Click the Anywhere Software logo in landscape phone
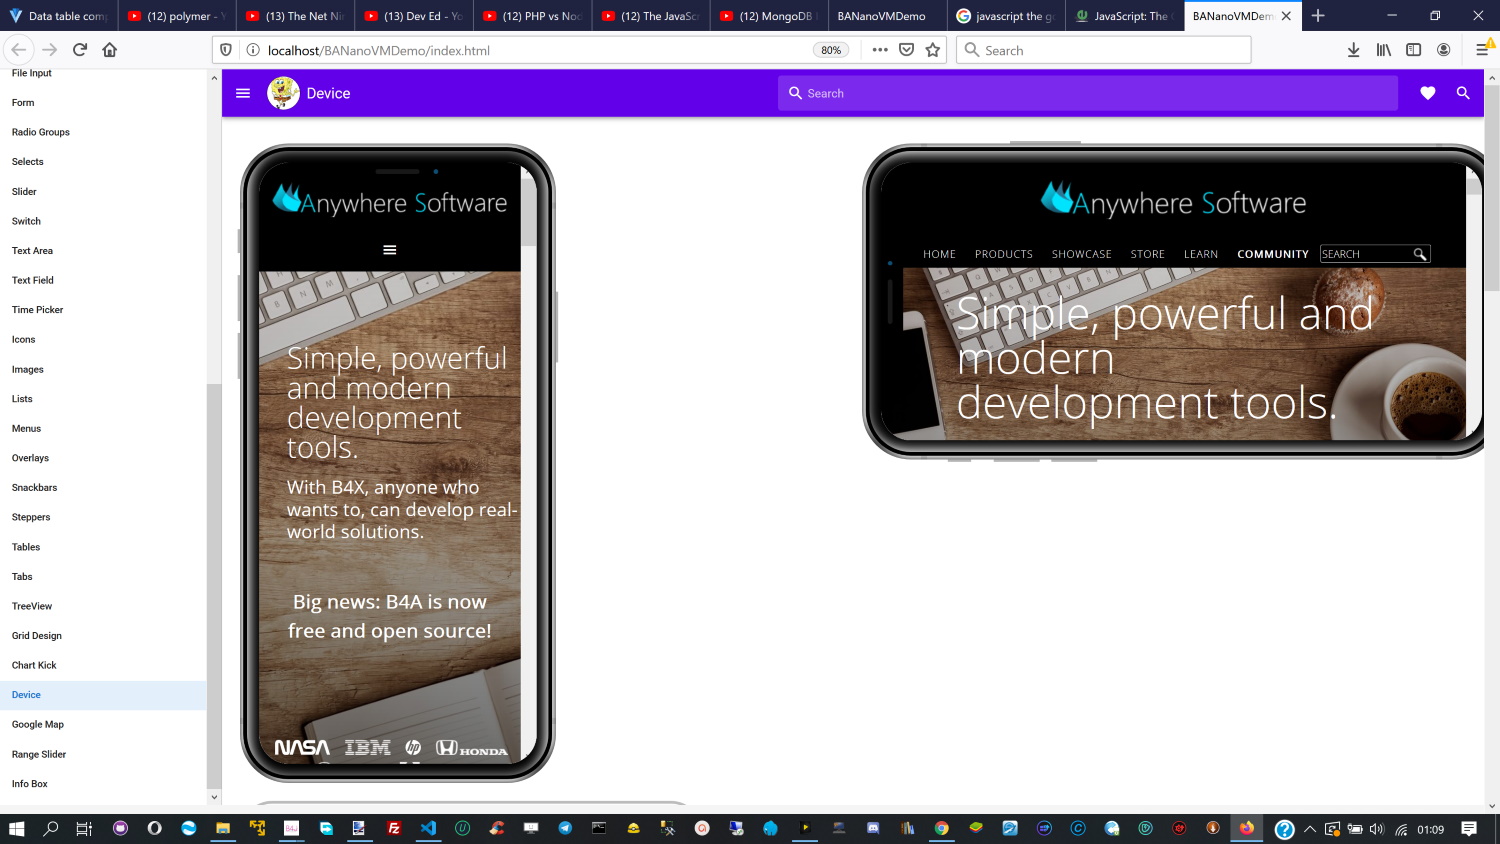This screenshot has width=1500, height=844. click(1174, 200)
